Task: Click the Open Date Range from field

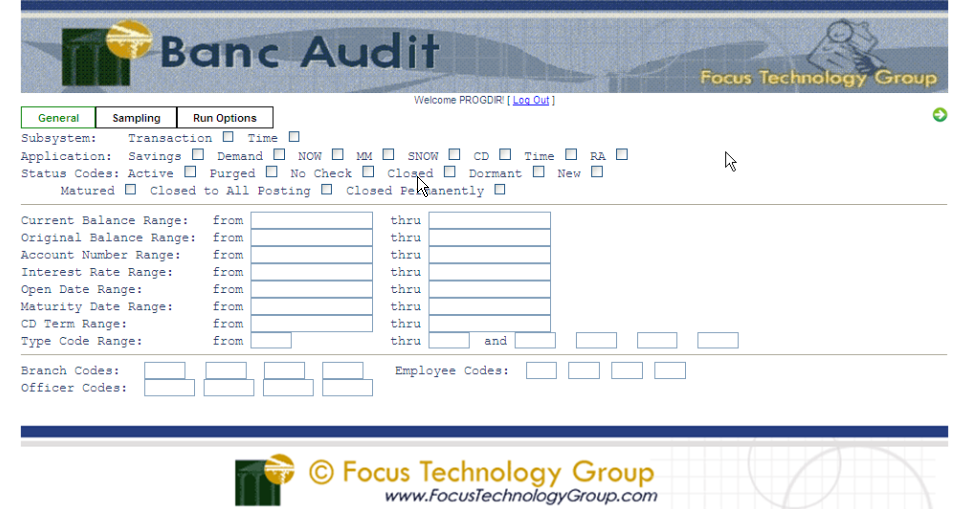Action: point(312,288)
